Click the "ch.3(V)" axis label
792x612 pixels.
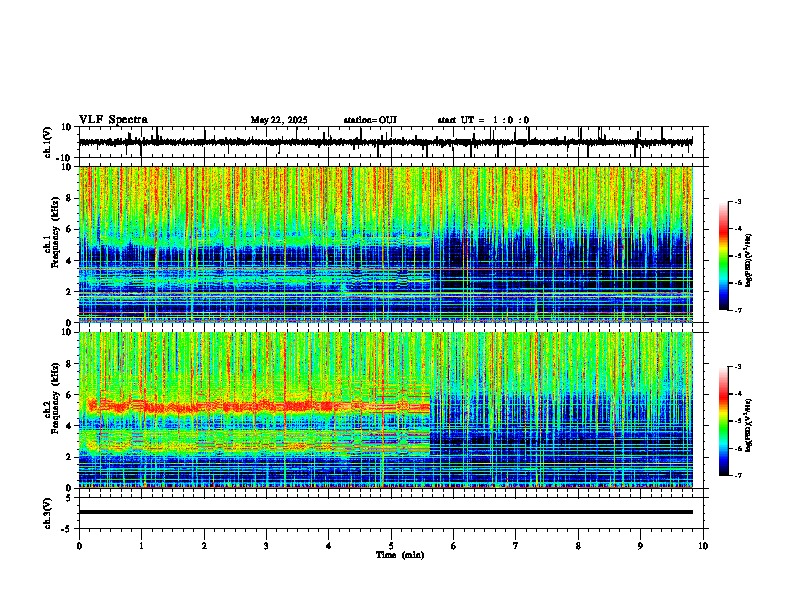pos(48,513)
